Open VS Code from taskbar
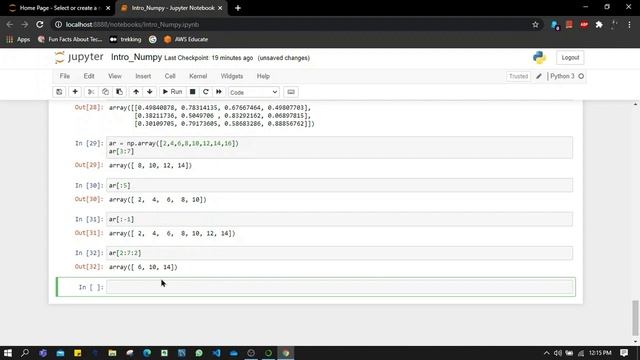Screen dimensions: 640x360 click(x=216, y=353)
